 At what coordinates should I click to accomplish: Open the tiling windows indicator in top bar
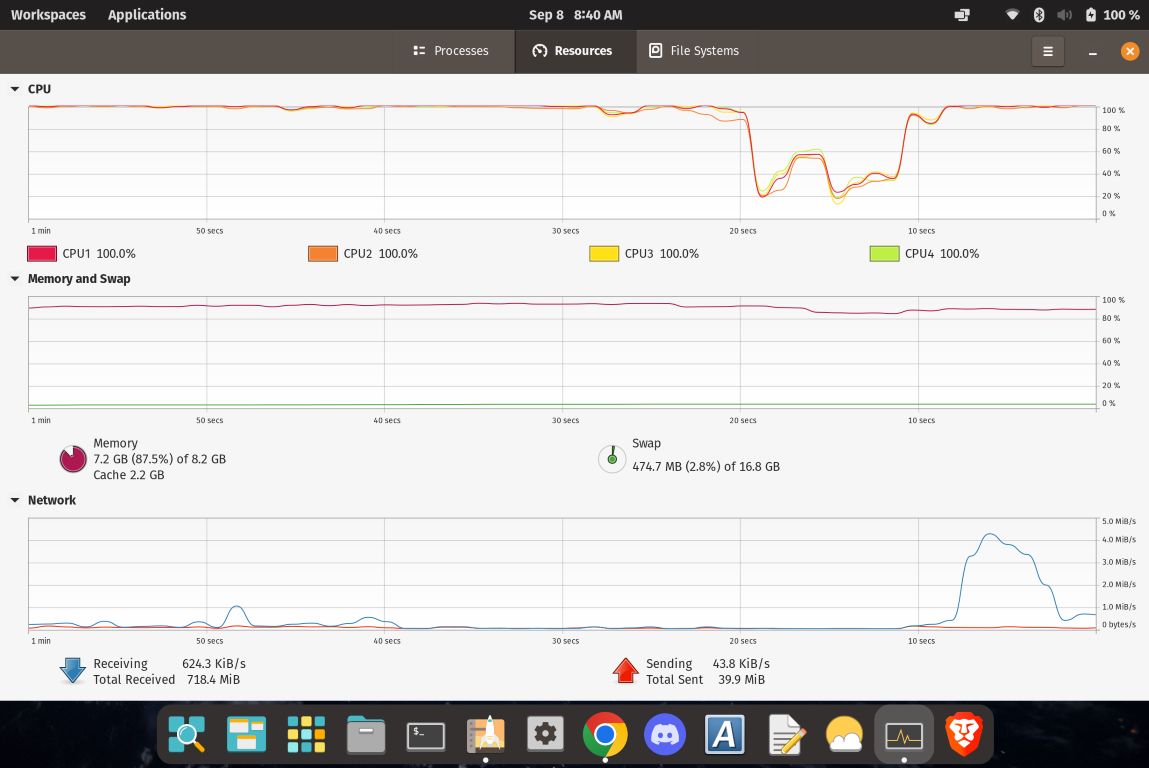(962, 15)
